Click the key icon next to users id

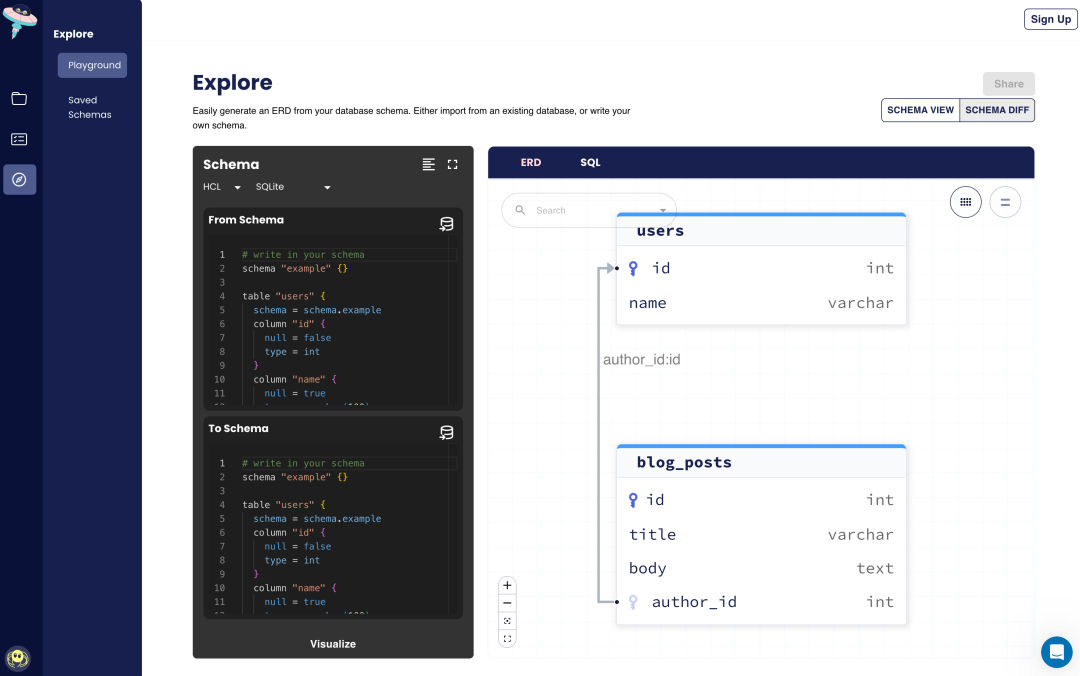click(x=633, y=268)
